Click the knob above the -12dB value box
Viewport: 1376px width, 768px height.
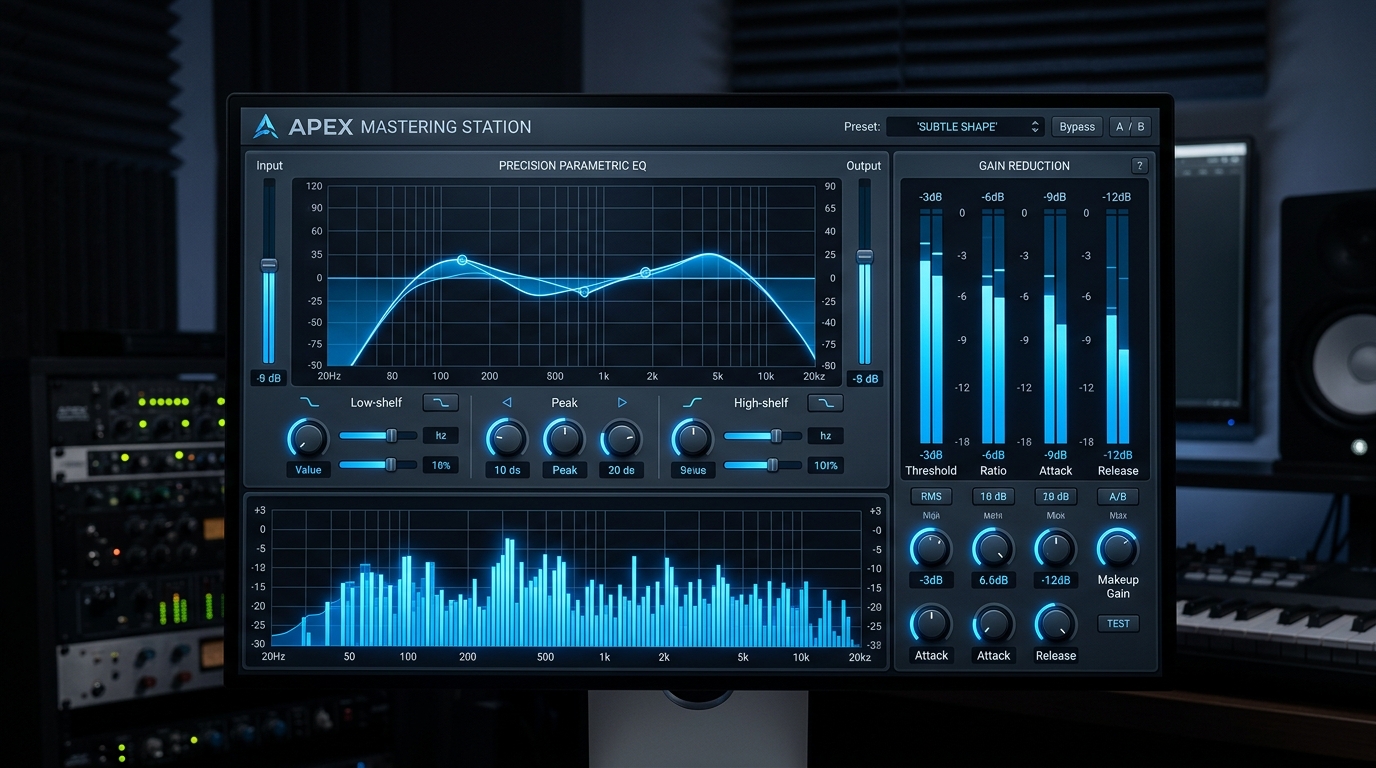pyautogui.click(x=1055, y=548)
